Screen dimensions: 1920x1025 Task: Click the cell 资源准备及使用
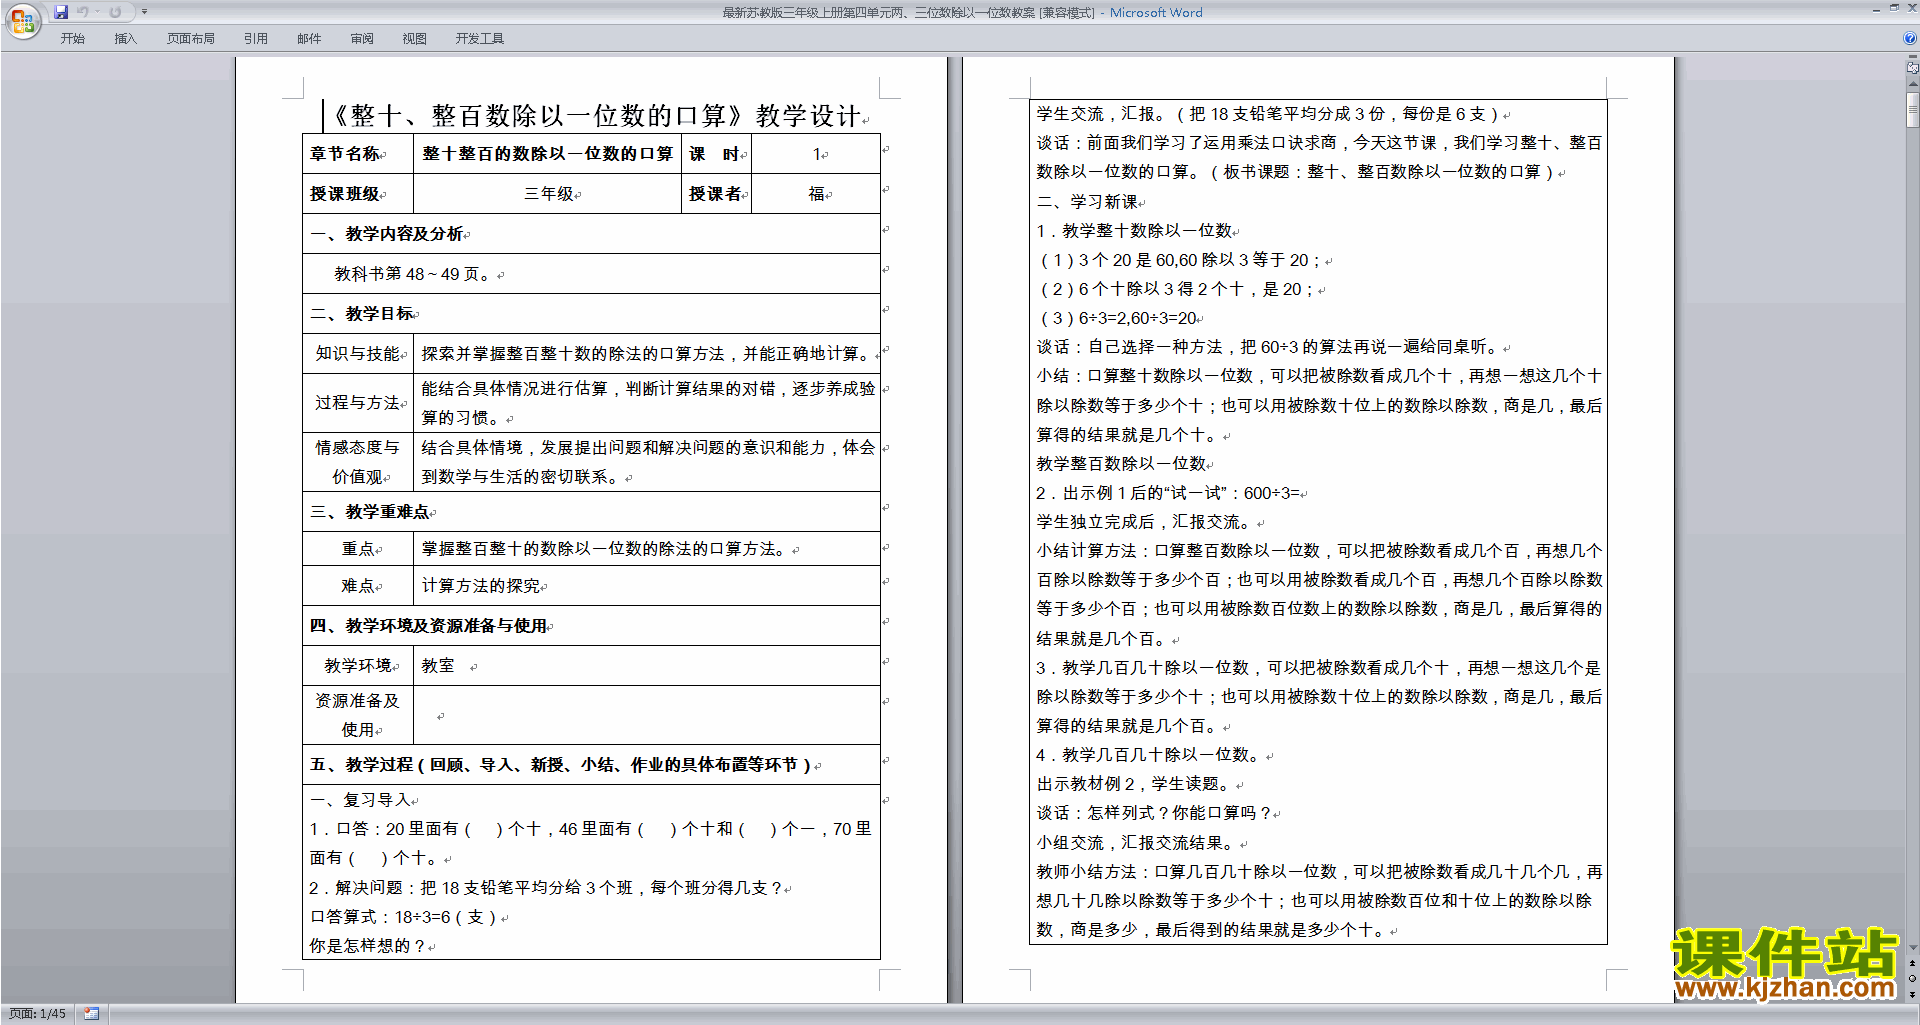tap(358, 715)
